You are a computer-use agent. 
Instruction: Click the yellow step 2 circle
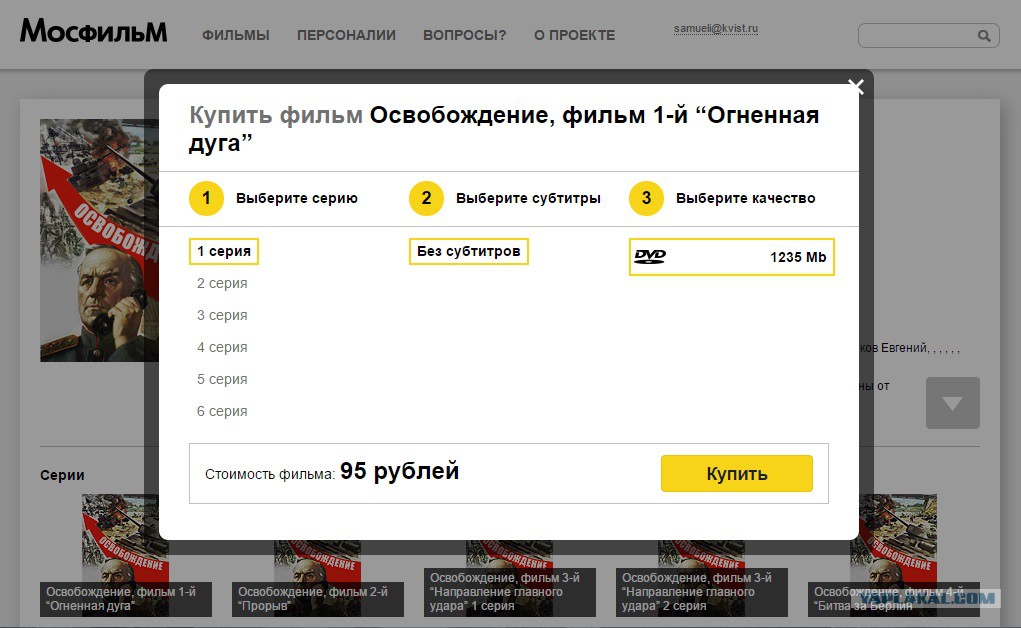(x=426, y=198)
